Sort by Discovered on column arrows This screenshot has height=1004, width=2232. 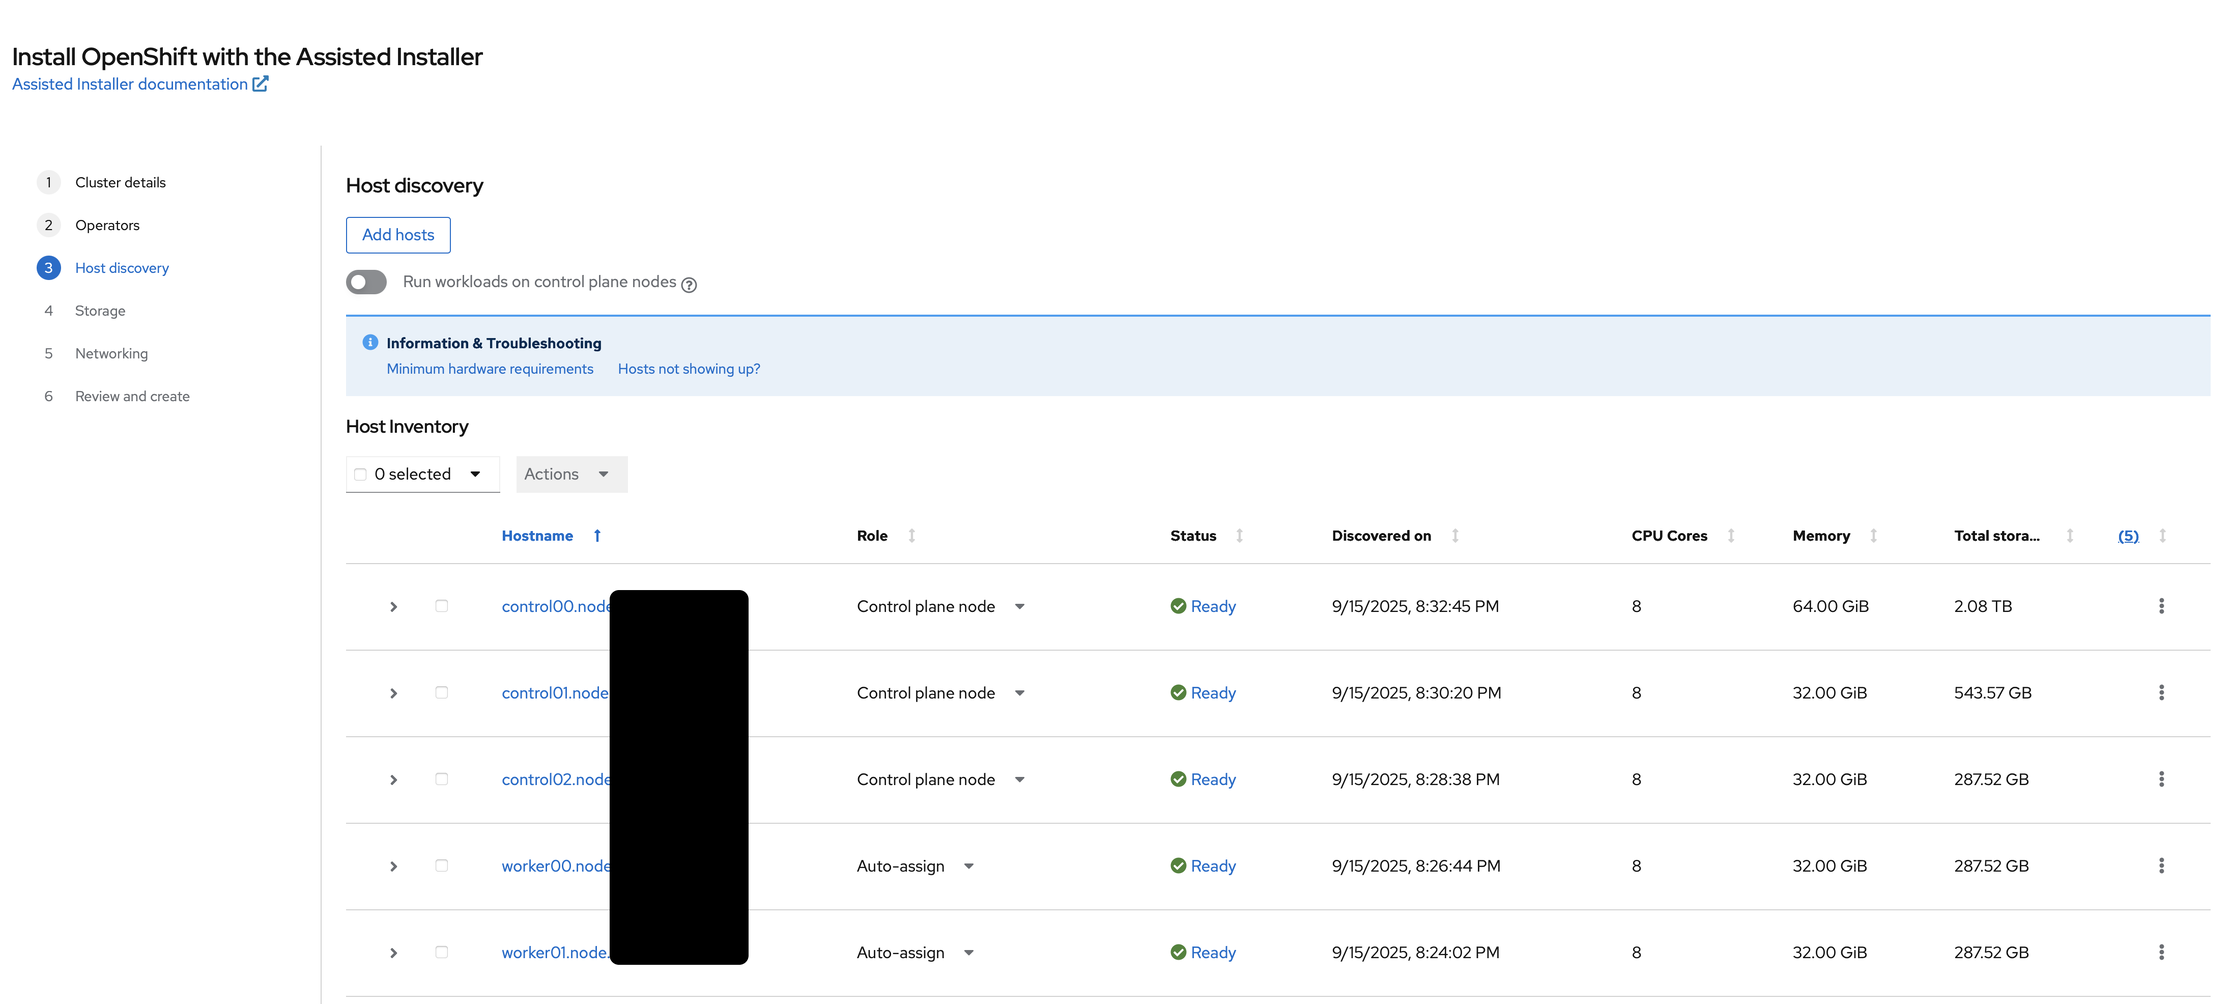[x=1455, y=536]
